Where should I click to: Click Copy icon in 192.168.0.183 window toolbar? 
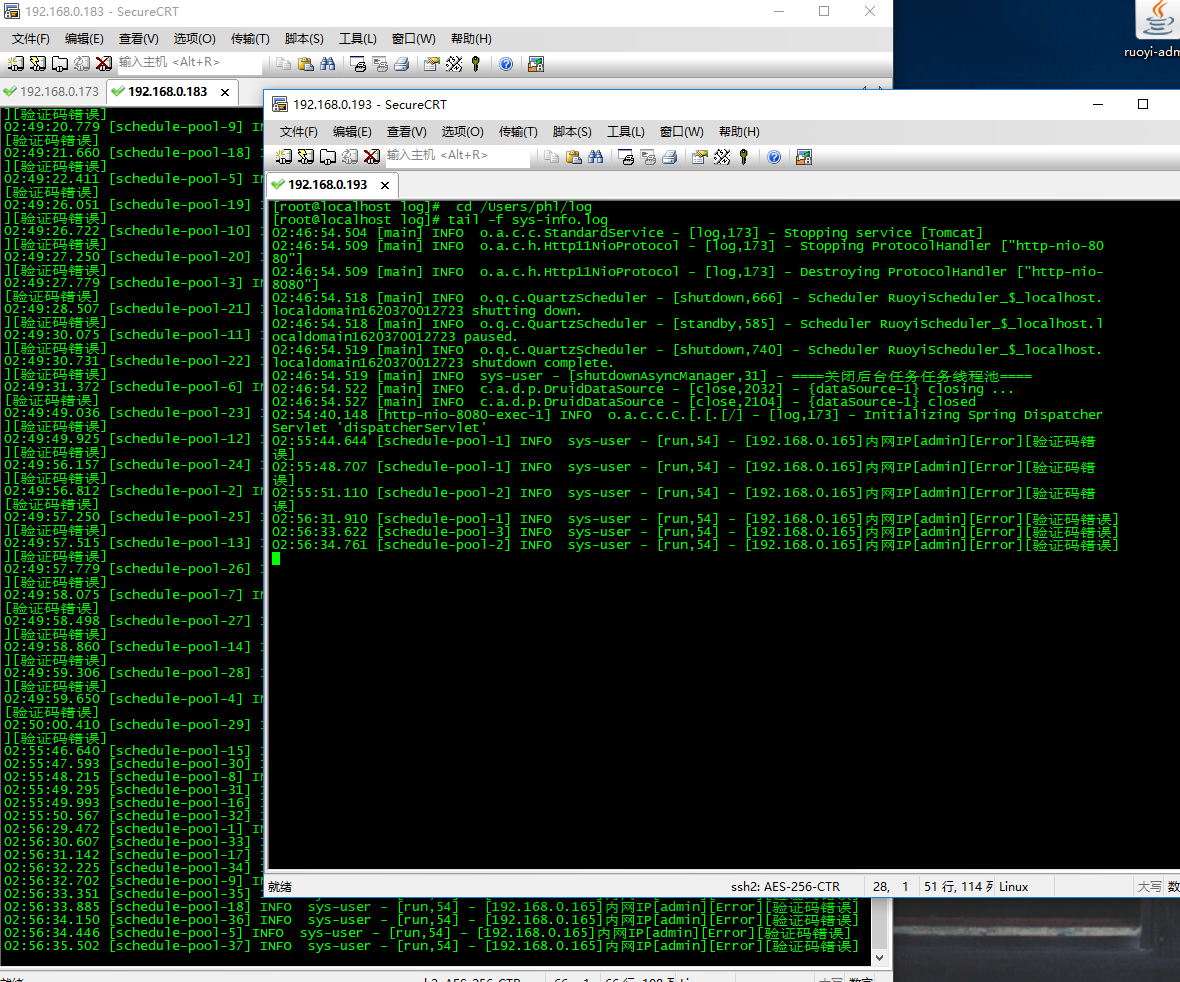click(x=284, y=64)
